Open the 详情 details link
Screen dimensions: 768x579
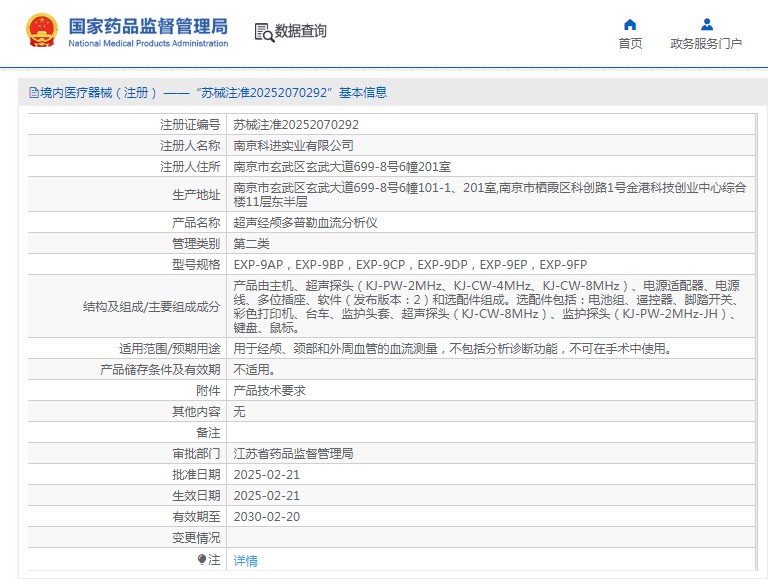pos(245,560)
